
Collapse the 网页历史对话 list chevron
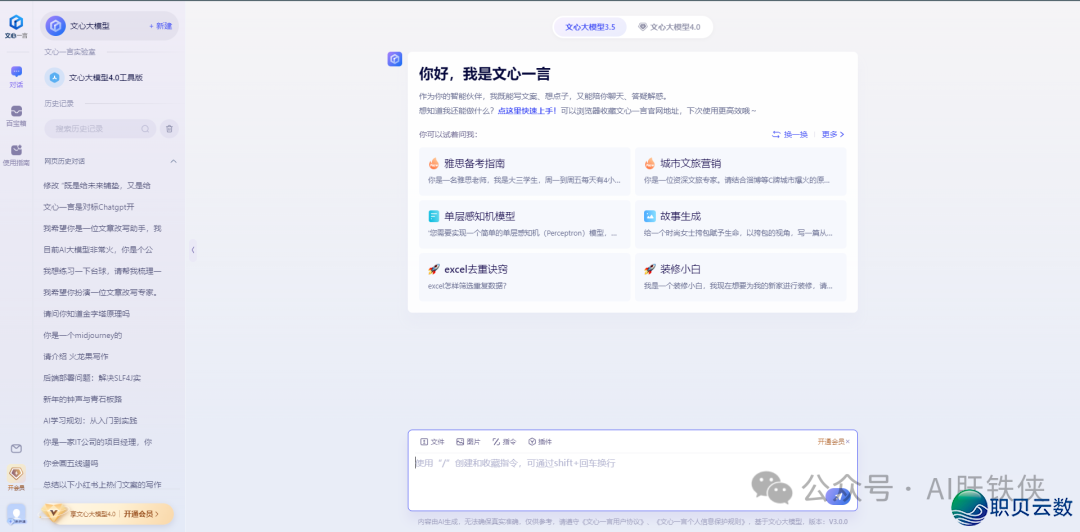[x=174, y=161]
